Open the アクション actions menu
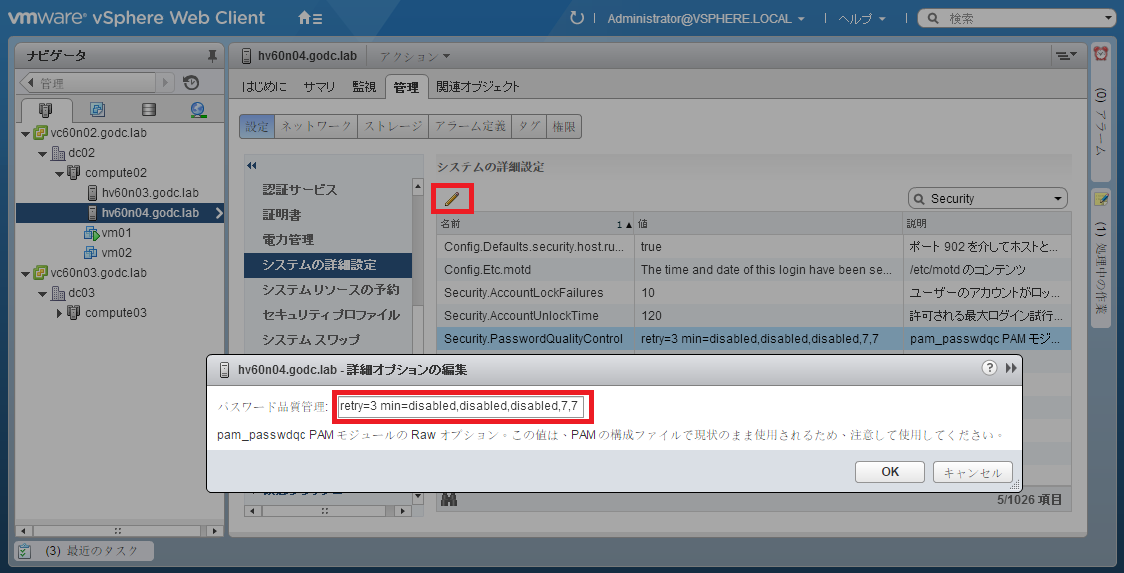The height and width of the screenshot is (573, 1124). click(414, 56)
